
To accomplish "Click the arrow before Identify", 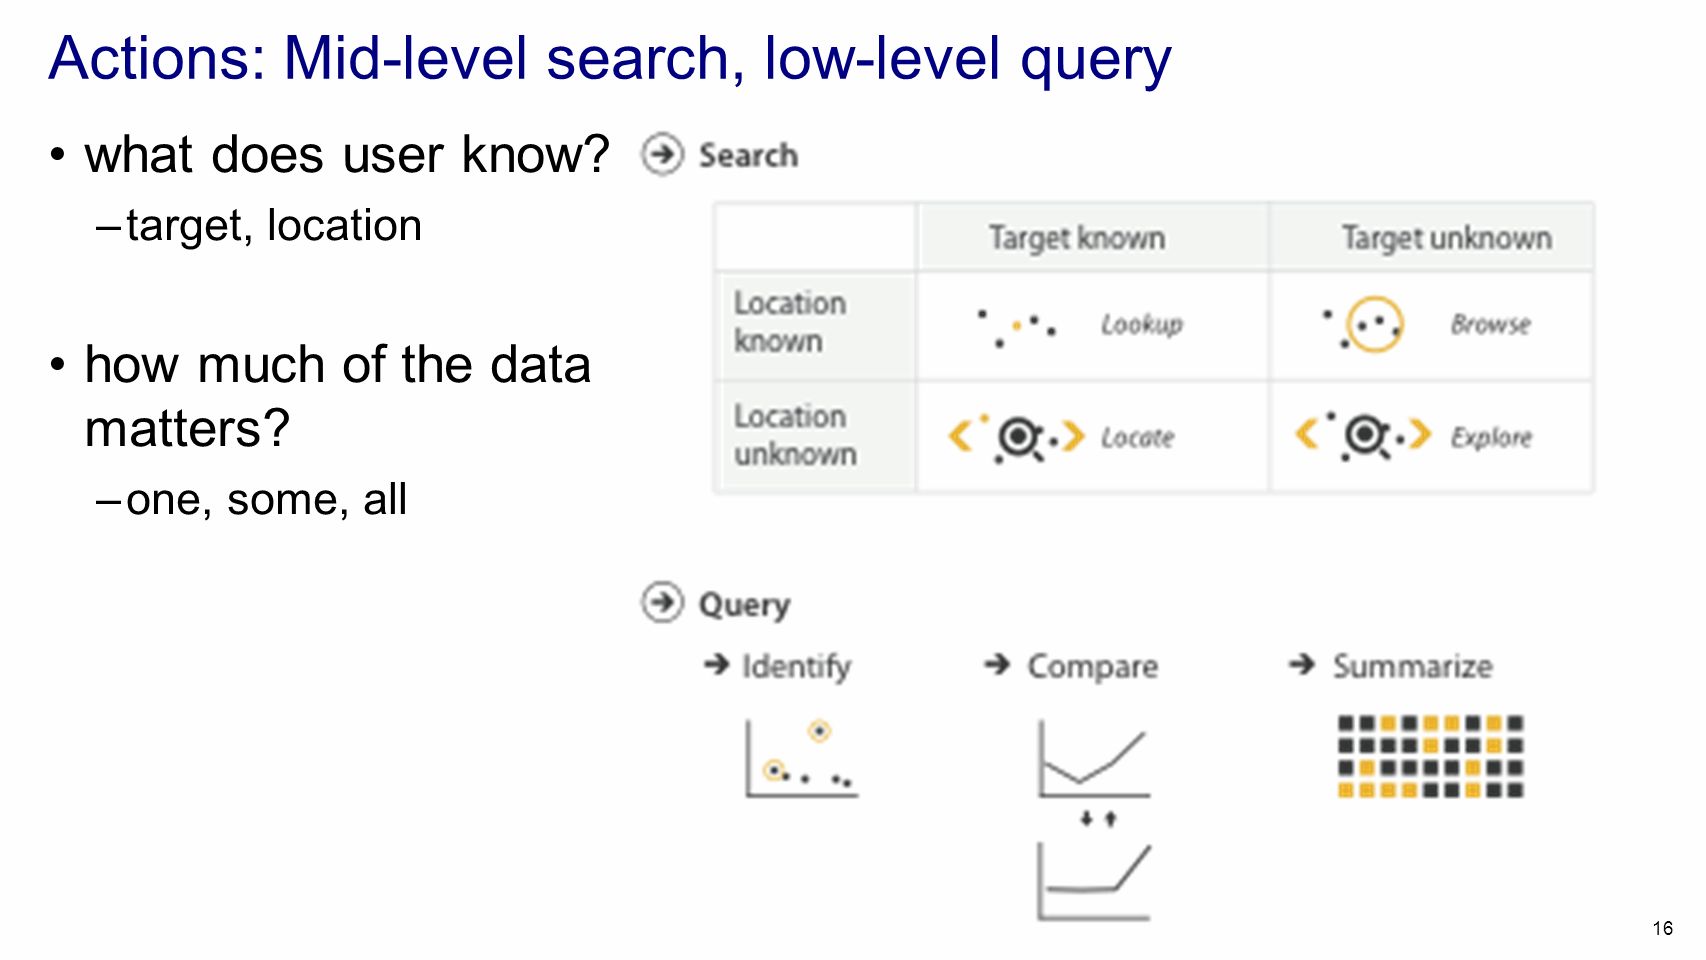I will (x=716, y=664).
